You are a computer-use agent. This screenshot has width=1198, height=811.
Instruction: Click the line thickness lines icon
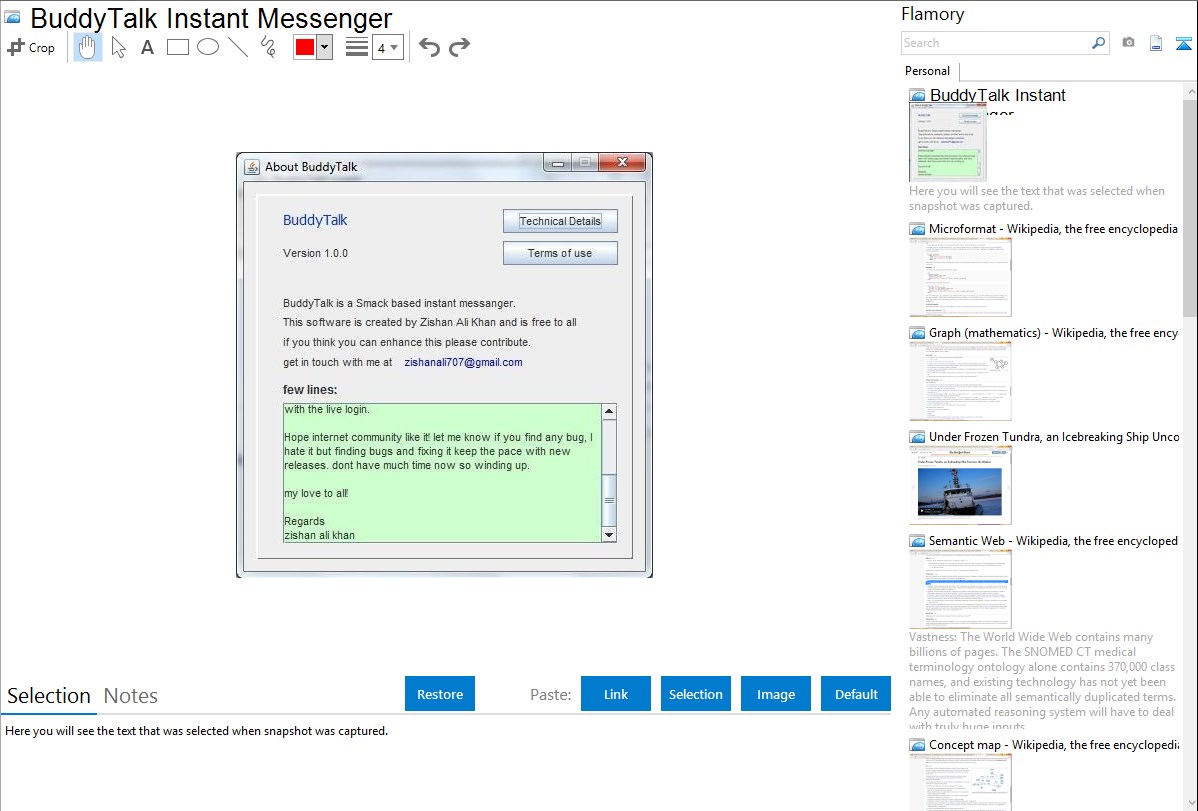point(357,47)
